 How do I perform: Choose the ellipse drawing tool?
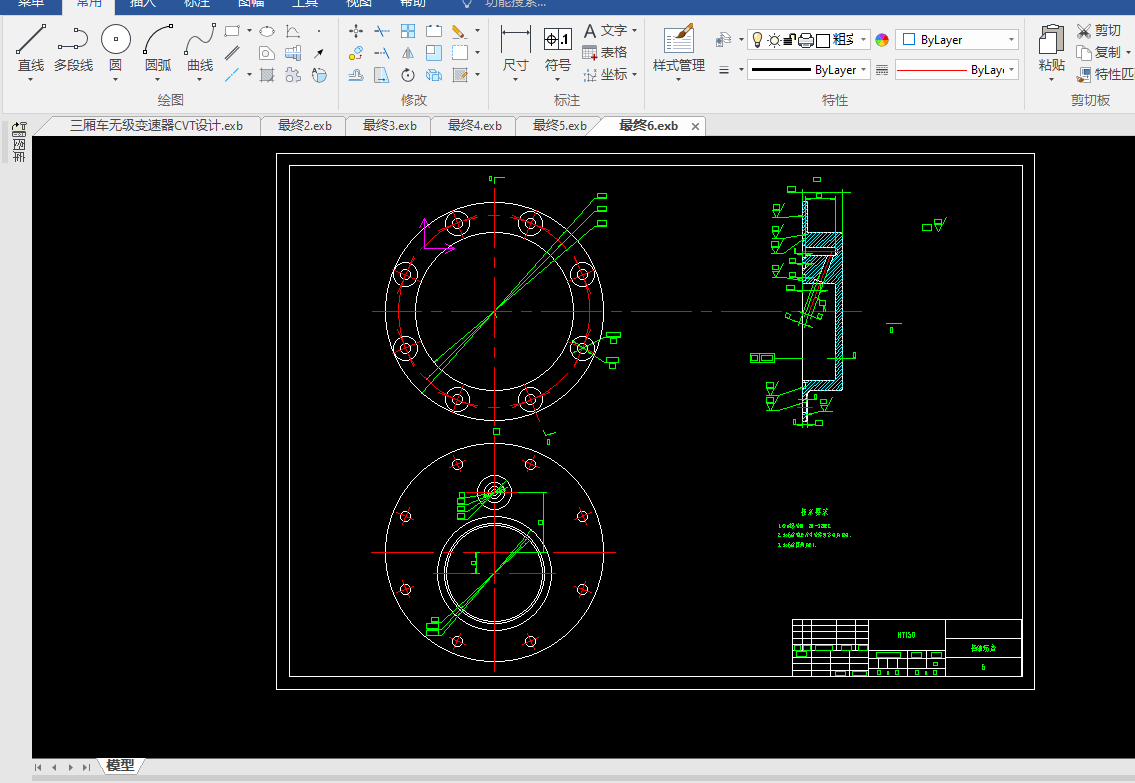[x=267, y=31]
